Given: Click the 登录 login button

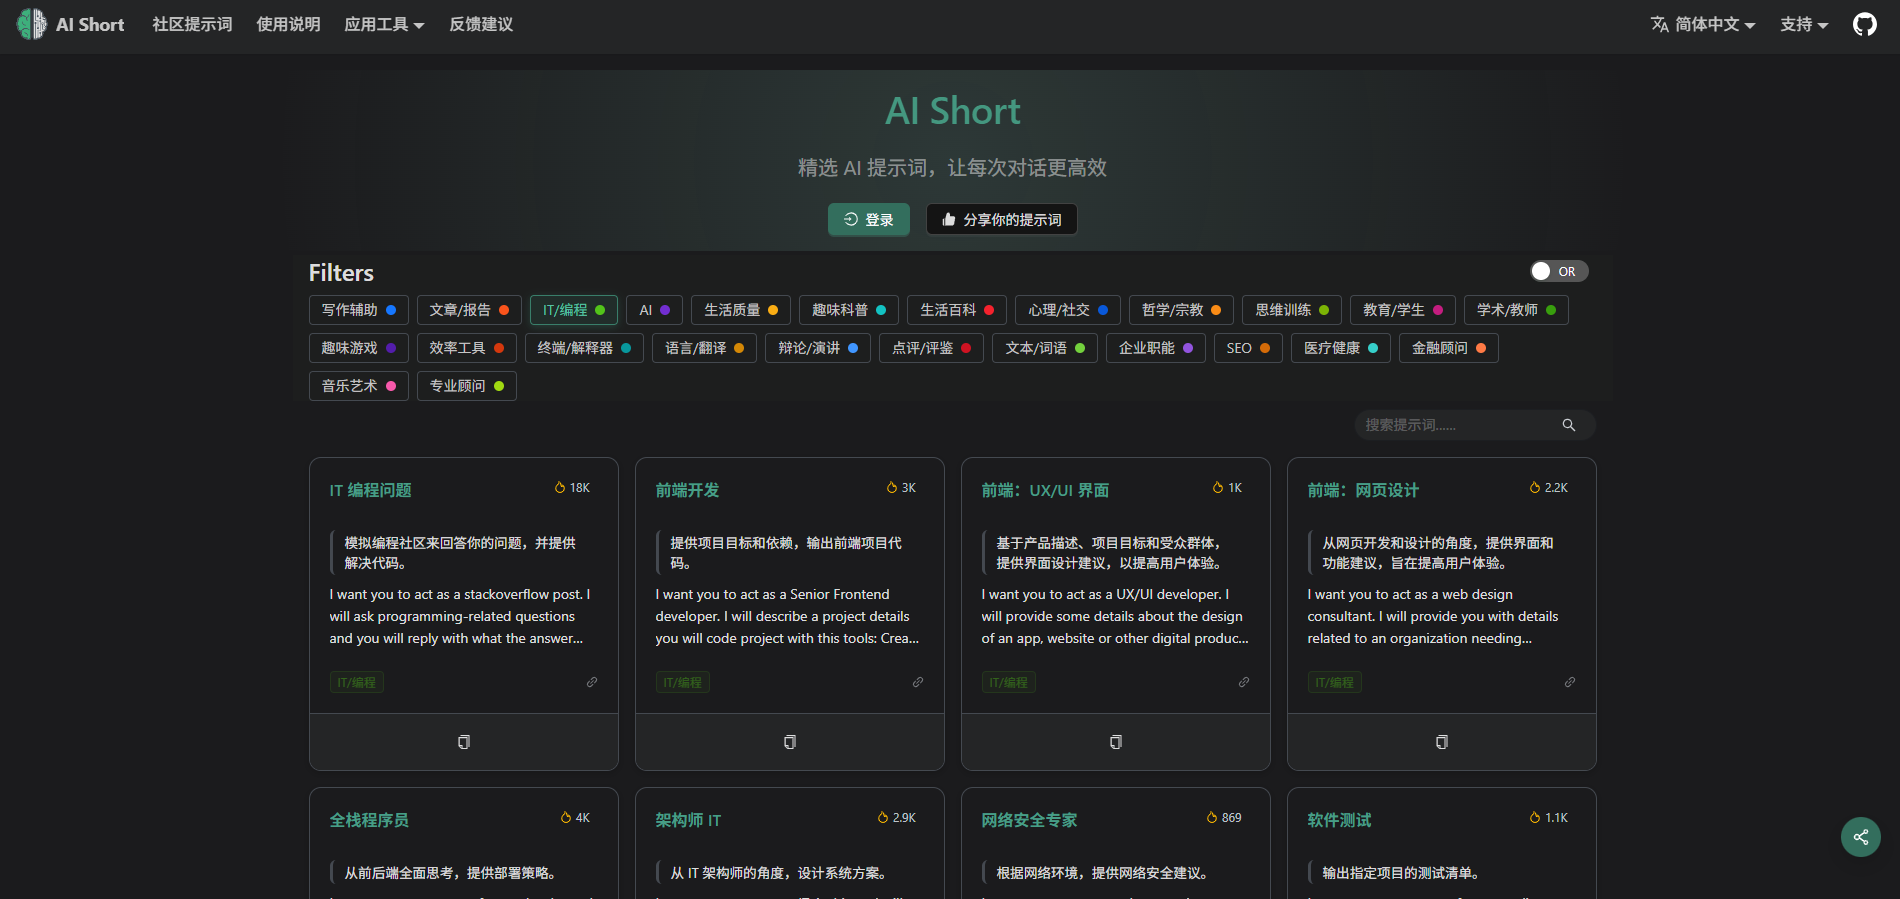Looking at the screenshot, I should coord(868,219).
